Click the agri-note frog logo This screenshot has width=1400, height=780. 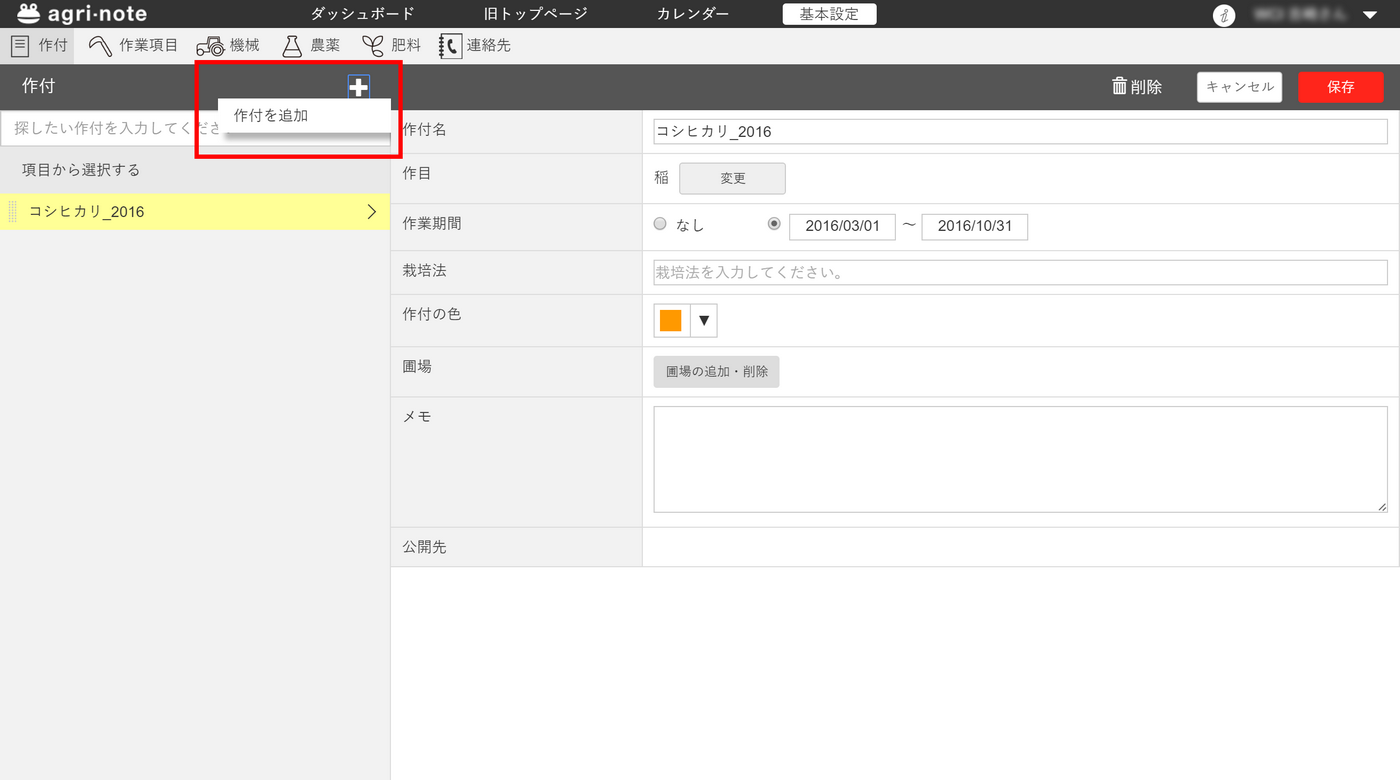pyautogui.click(x=29, y=14)
